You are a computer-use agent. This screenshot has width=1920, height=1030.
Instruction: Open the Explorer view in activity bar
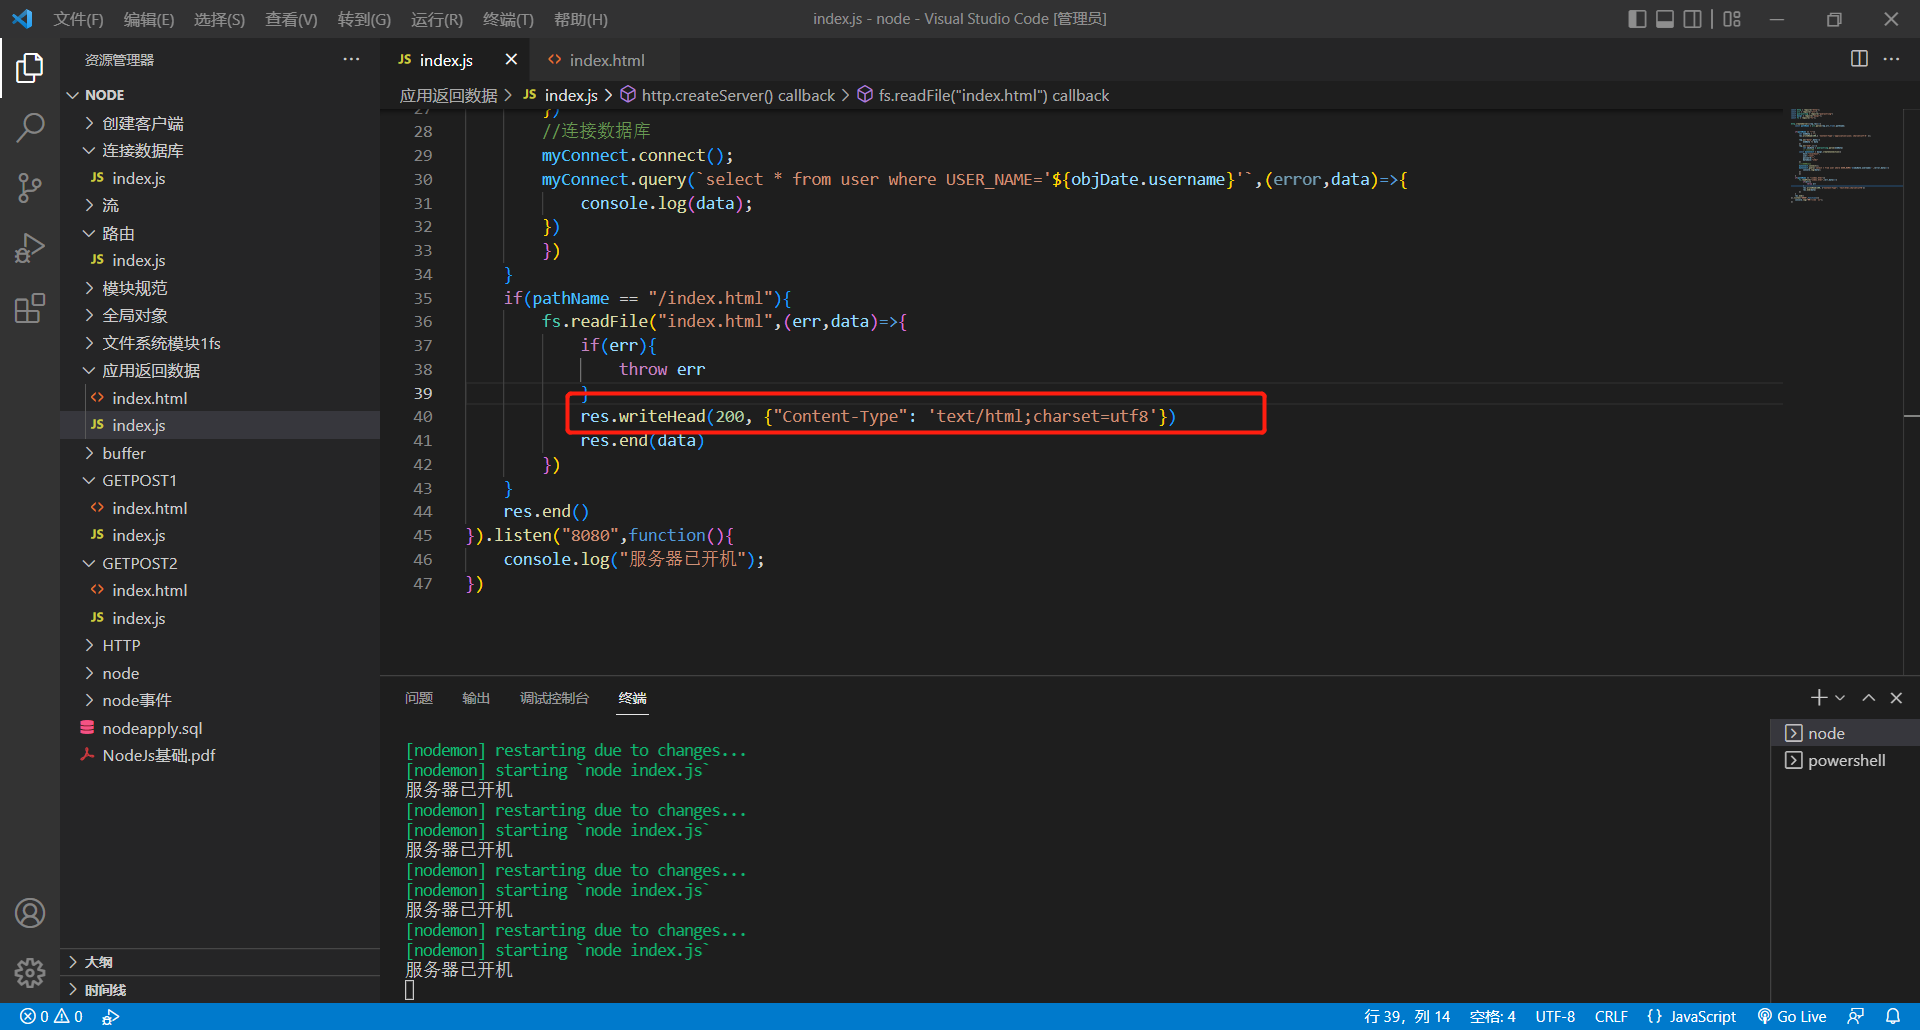click(30, 68)
